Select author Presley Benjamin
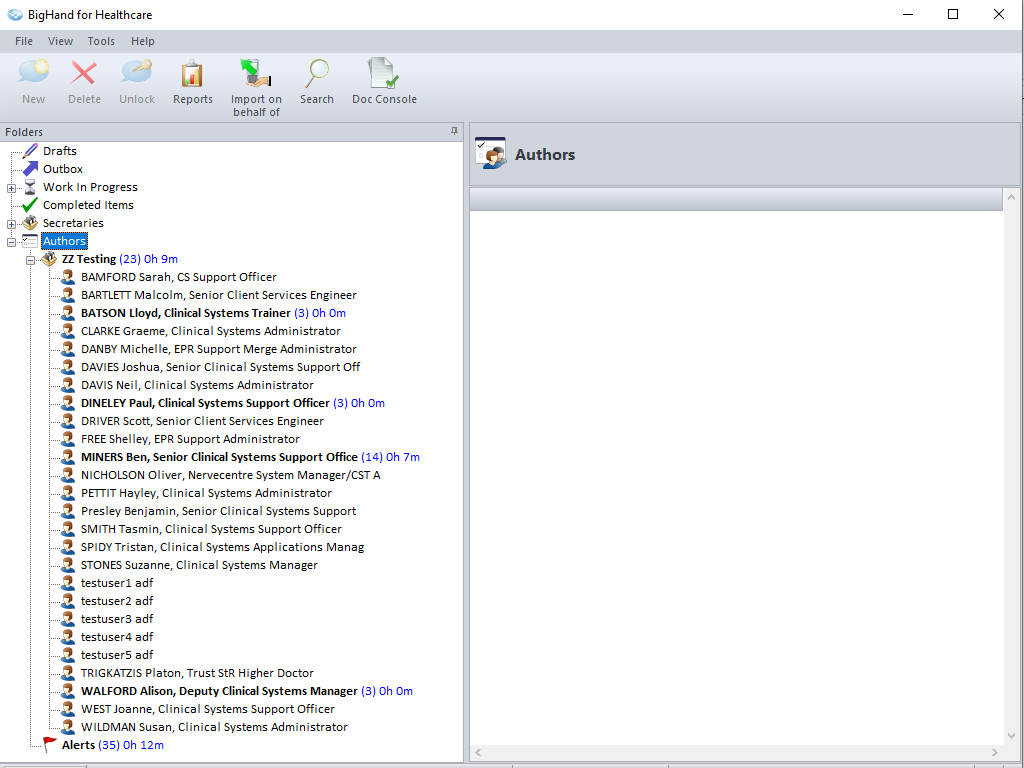1024x768 pixels. point(219,511)
